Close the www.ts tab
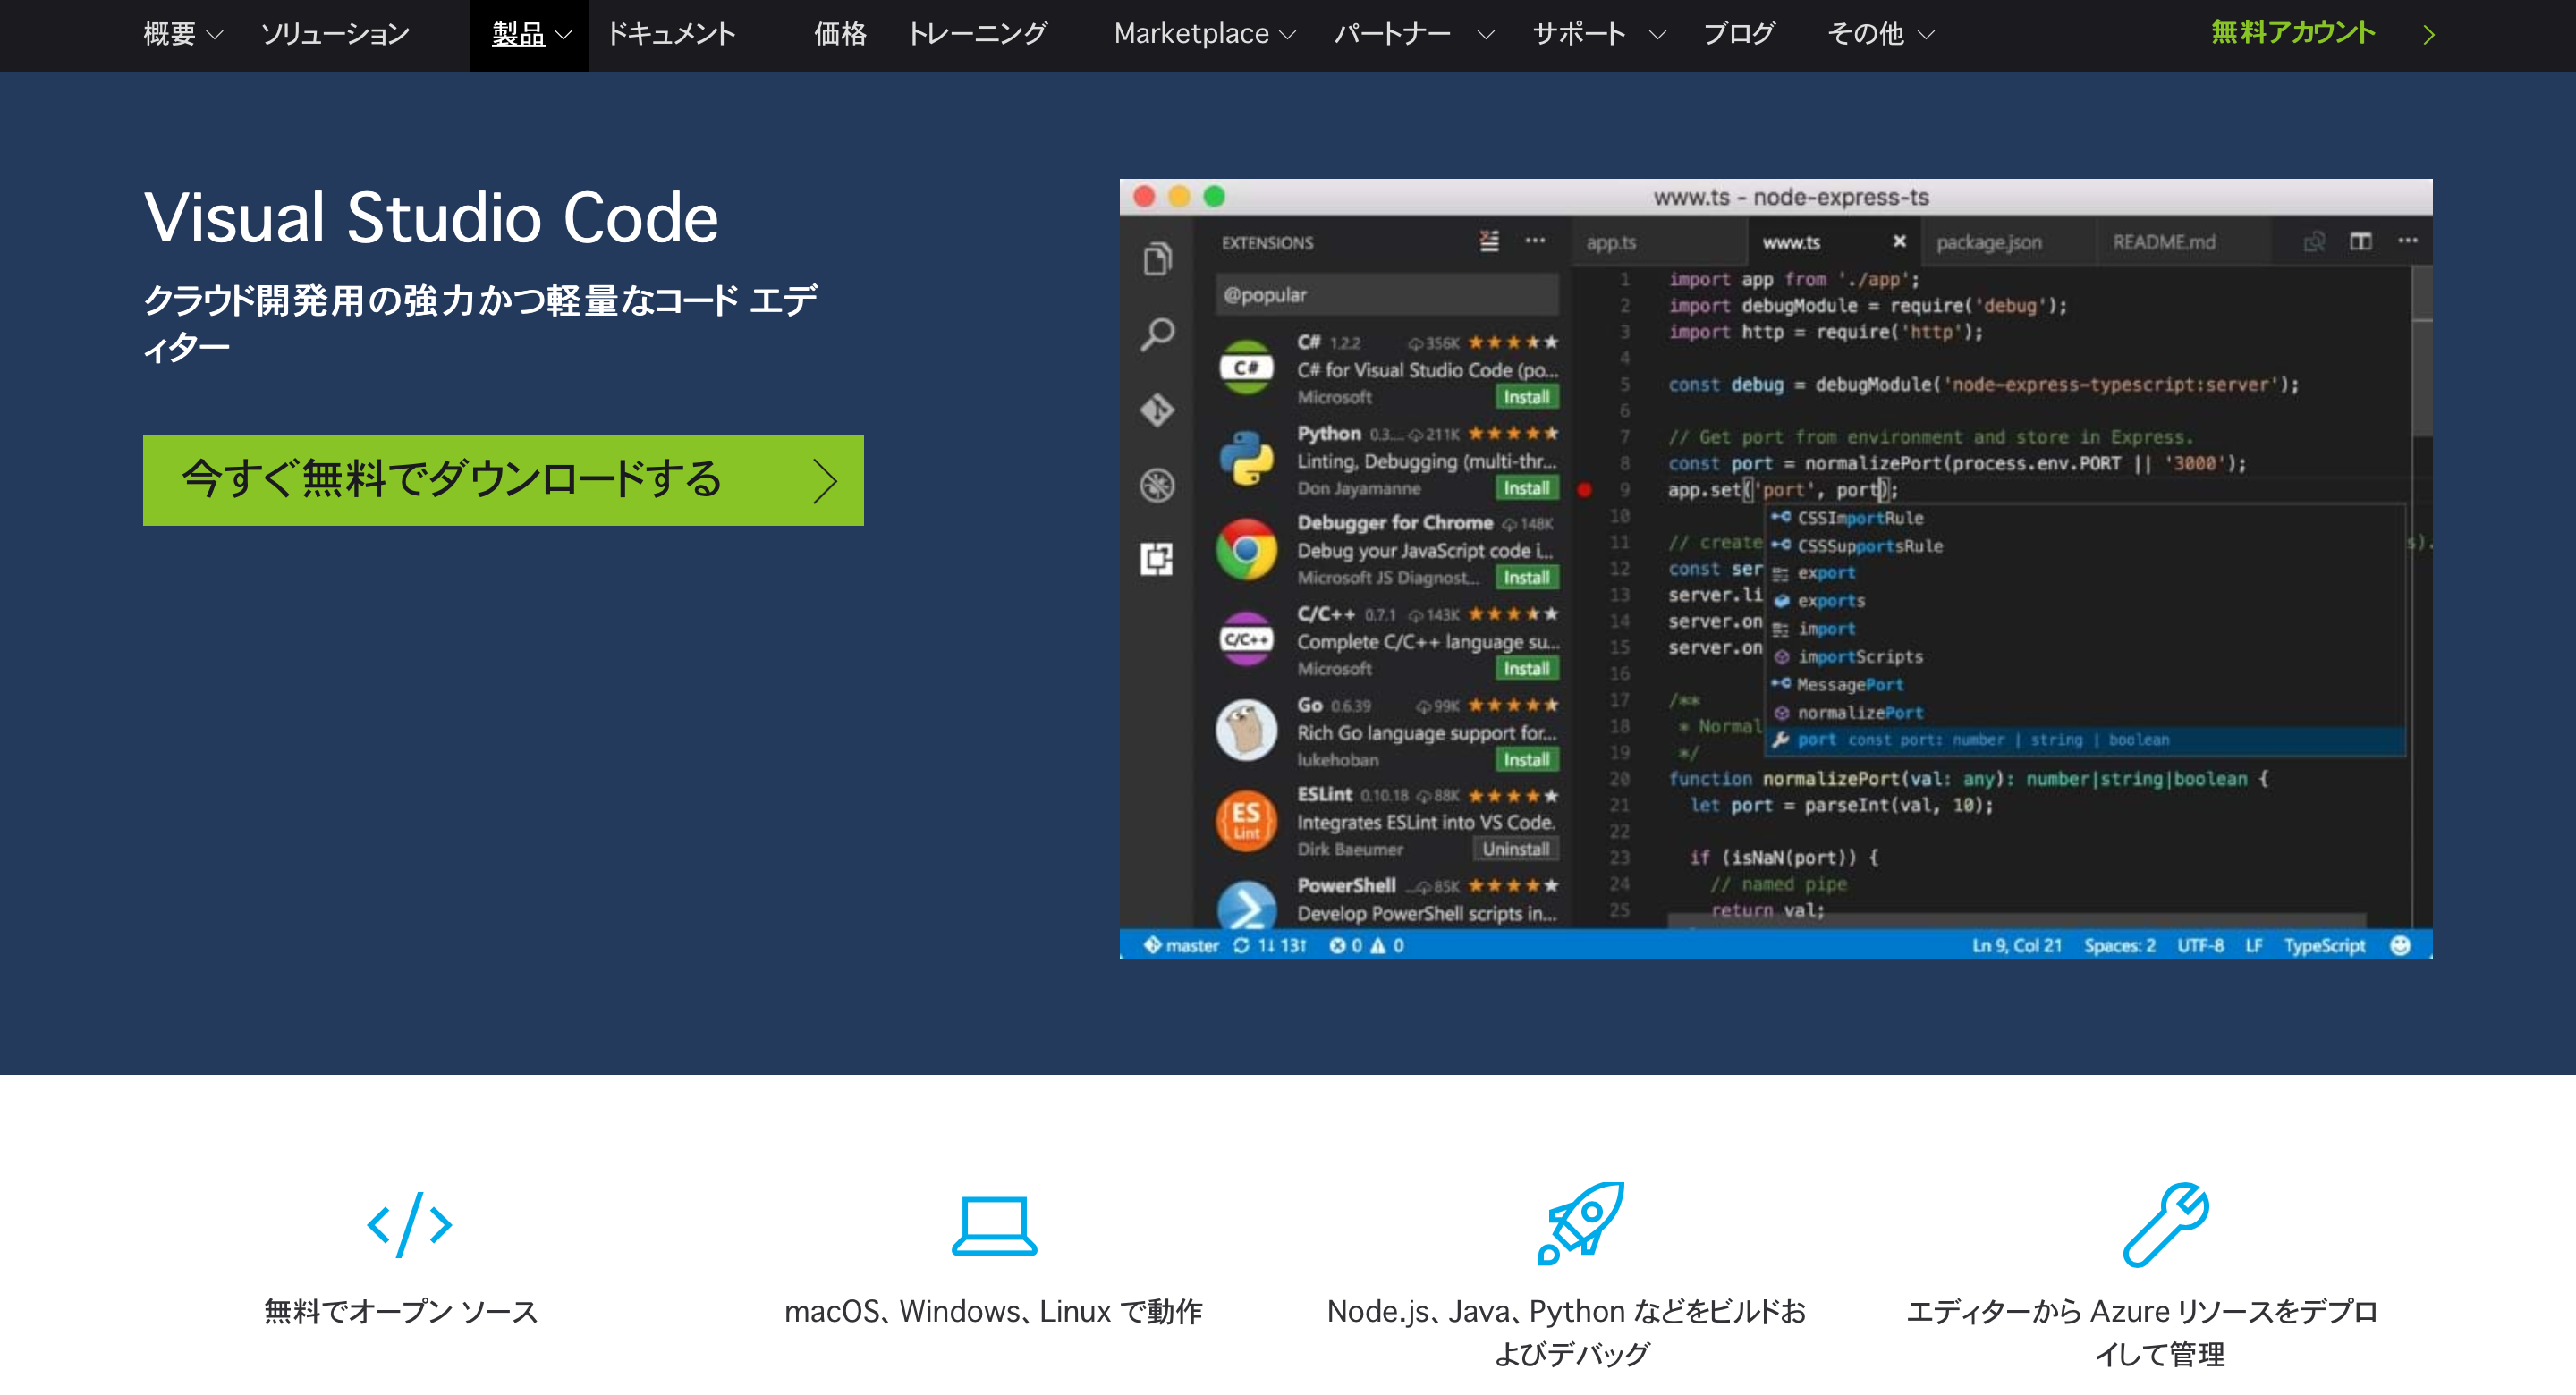 [1899, 241]
